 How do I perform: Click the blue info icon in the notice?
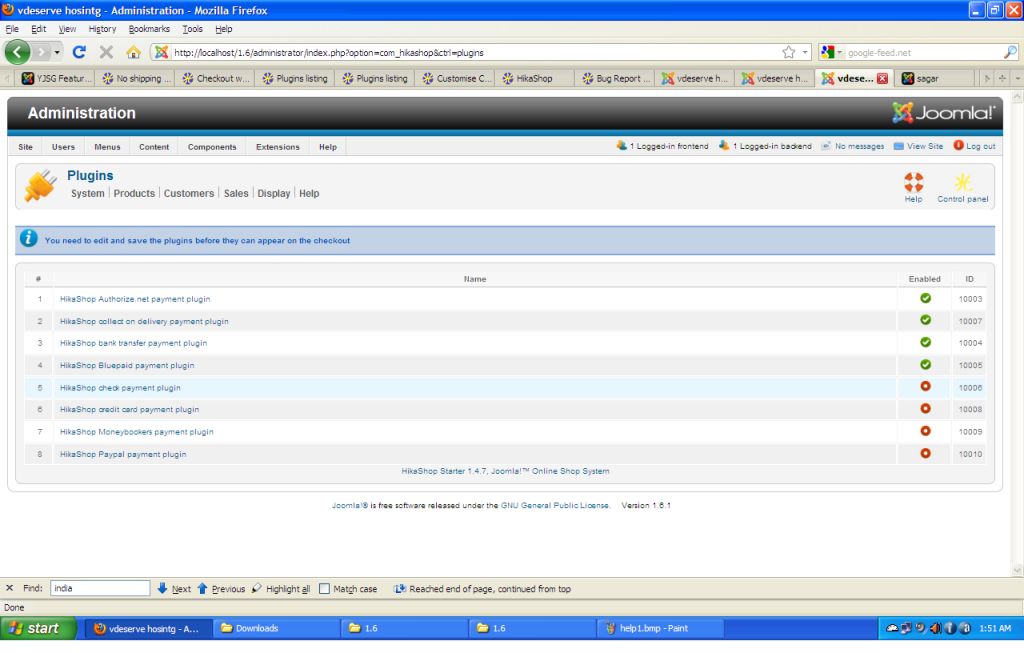point(28,238)
